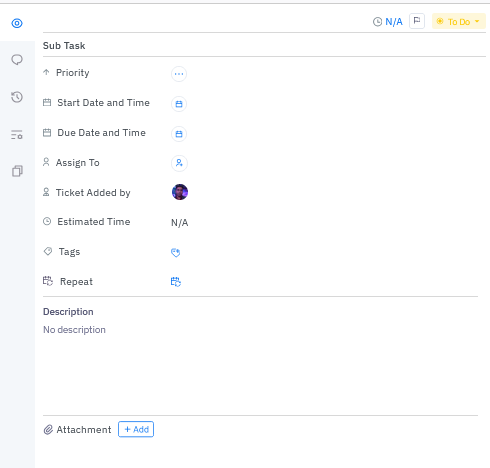
Task: Add tags using the tag icon
Action: point(175,252)
